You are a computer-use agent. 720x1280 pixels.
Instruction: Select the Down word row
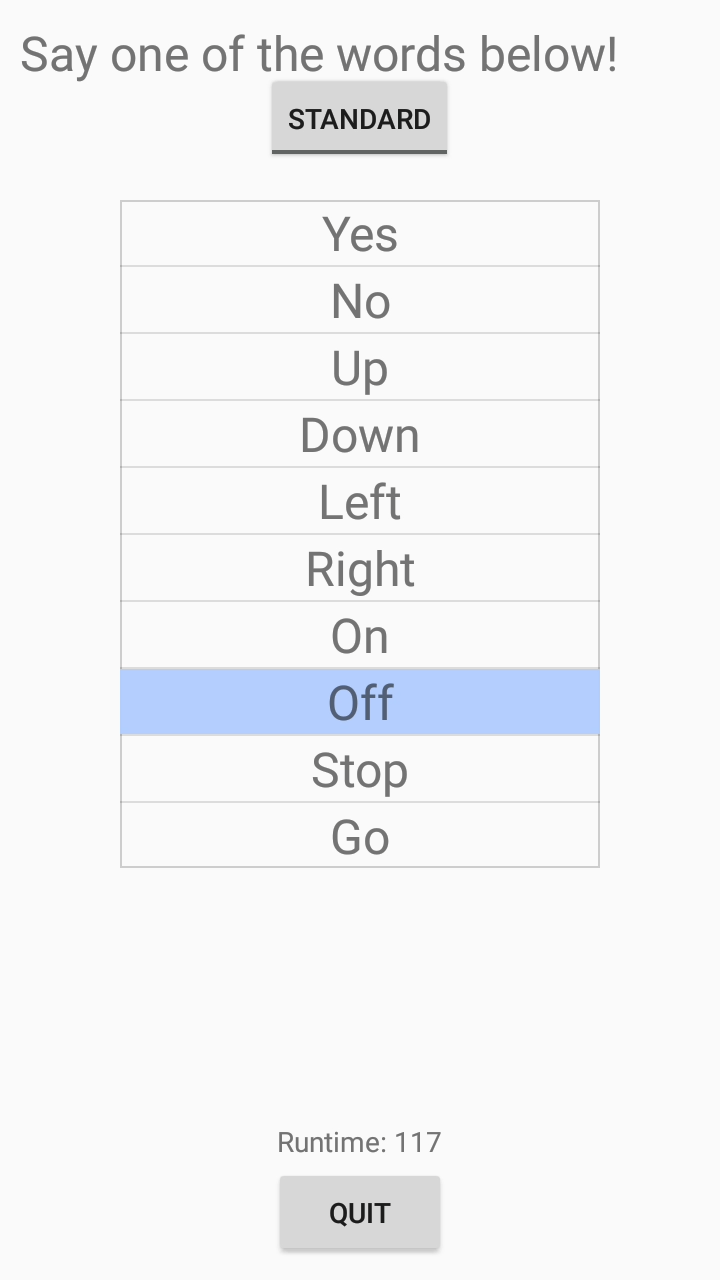click(360, 435)
